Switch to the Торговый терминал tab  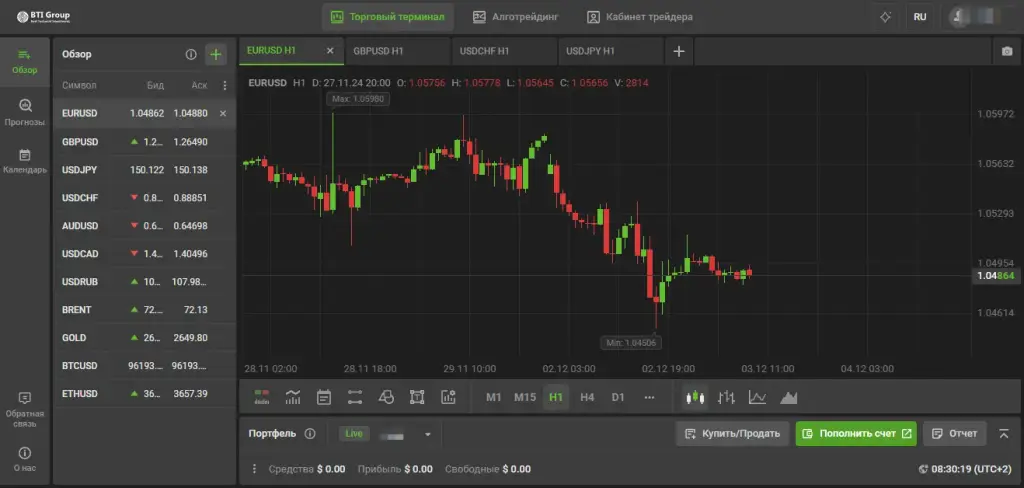click(388, 17)
